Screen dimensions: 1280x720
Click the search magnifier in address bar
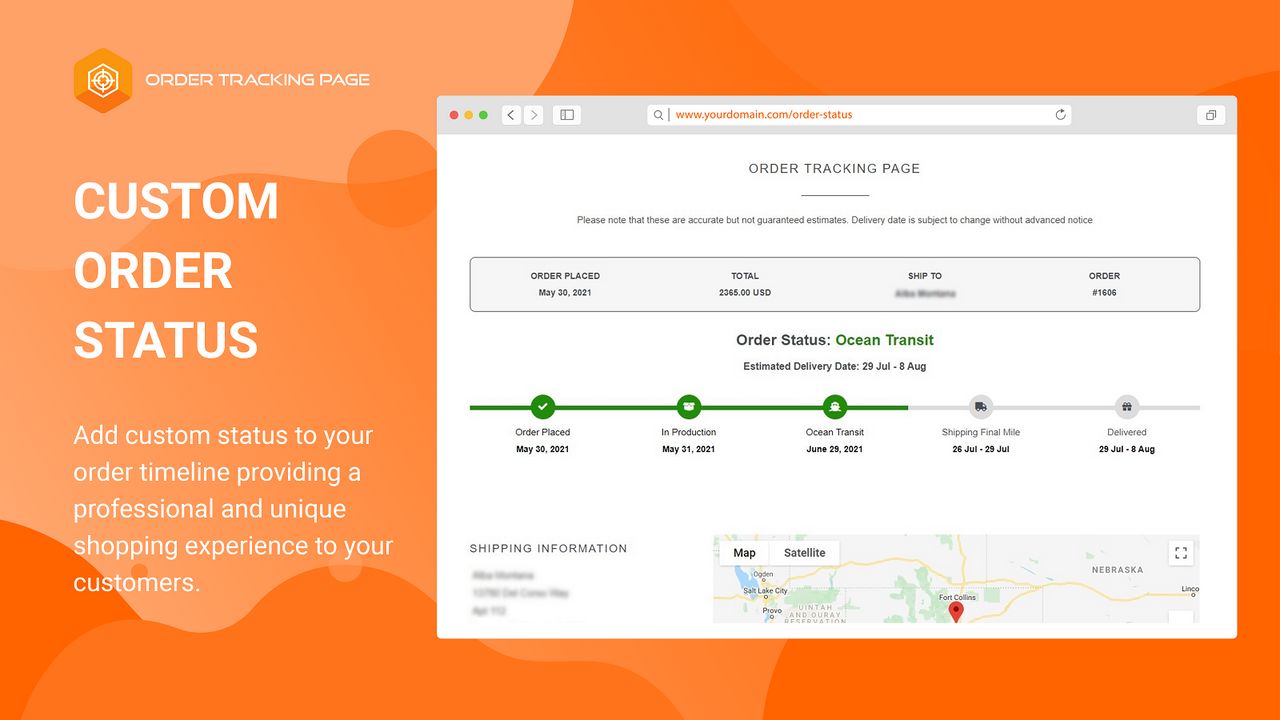659,115
